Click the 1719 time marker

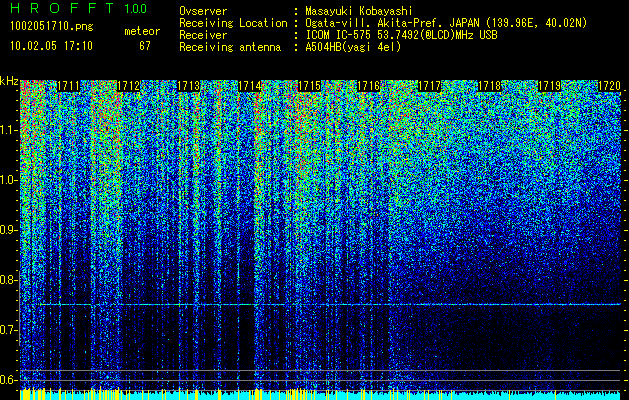pyautogui.click(x=549, y=86)
